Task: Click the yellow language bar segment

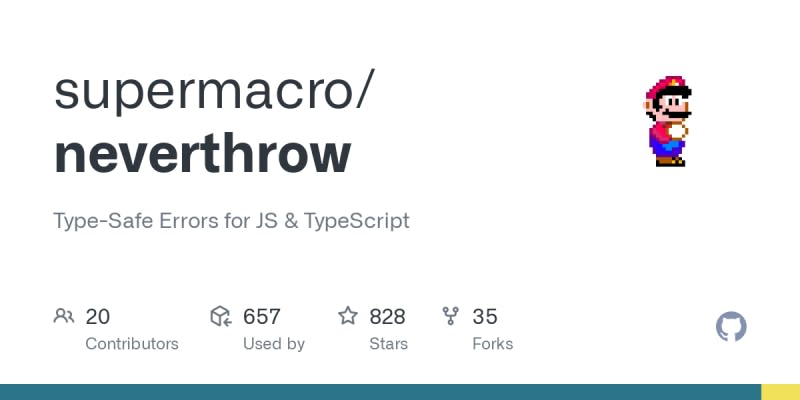Action: (780, 392)
